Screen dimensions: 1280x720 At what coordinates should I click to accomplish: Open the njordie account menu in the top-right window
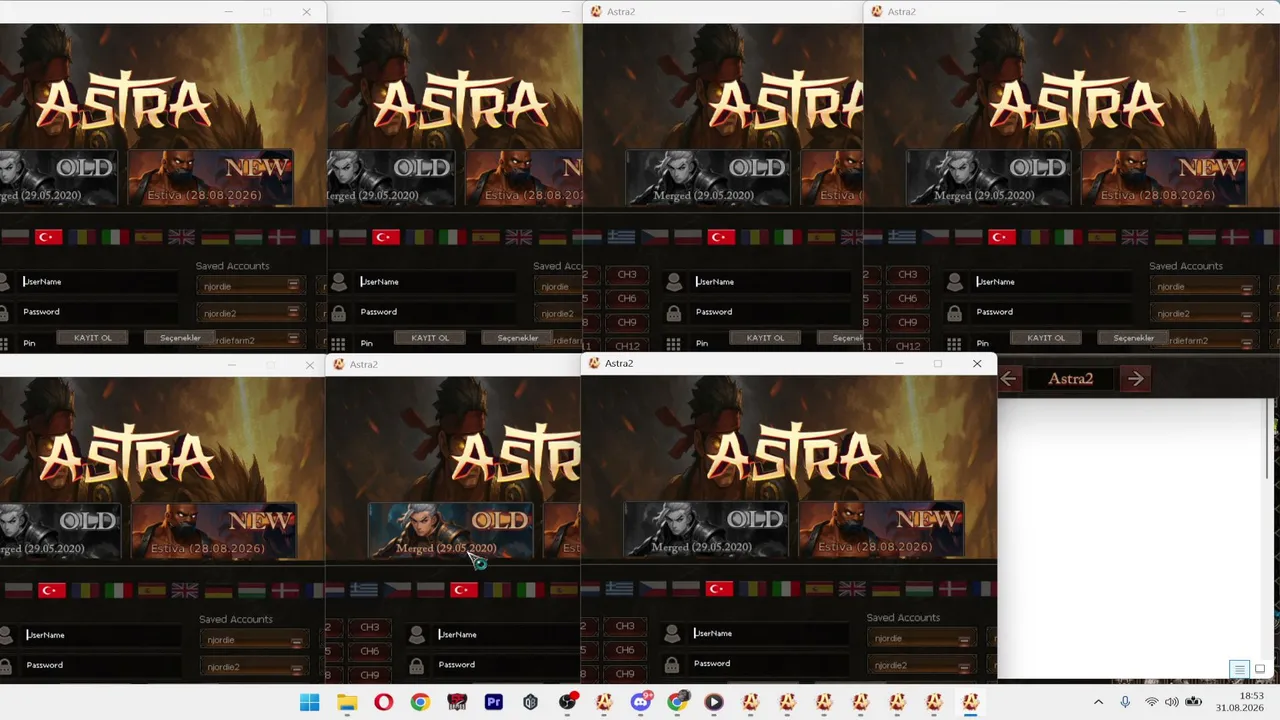[1247, 288]
